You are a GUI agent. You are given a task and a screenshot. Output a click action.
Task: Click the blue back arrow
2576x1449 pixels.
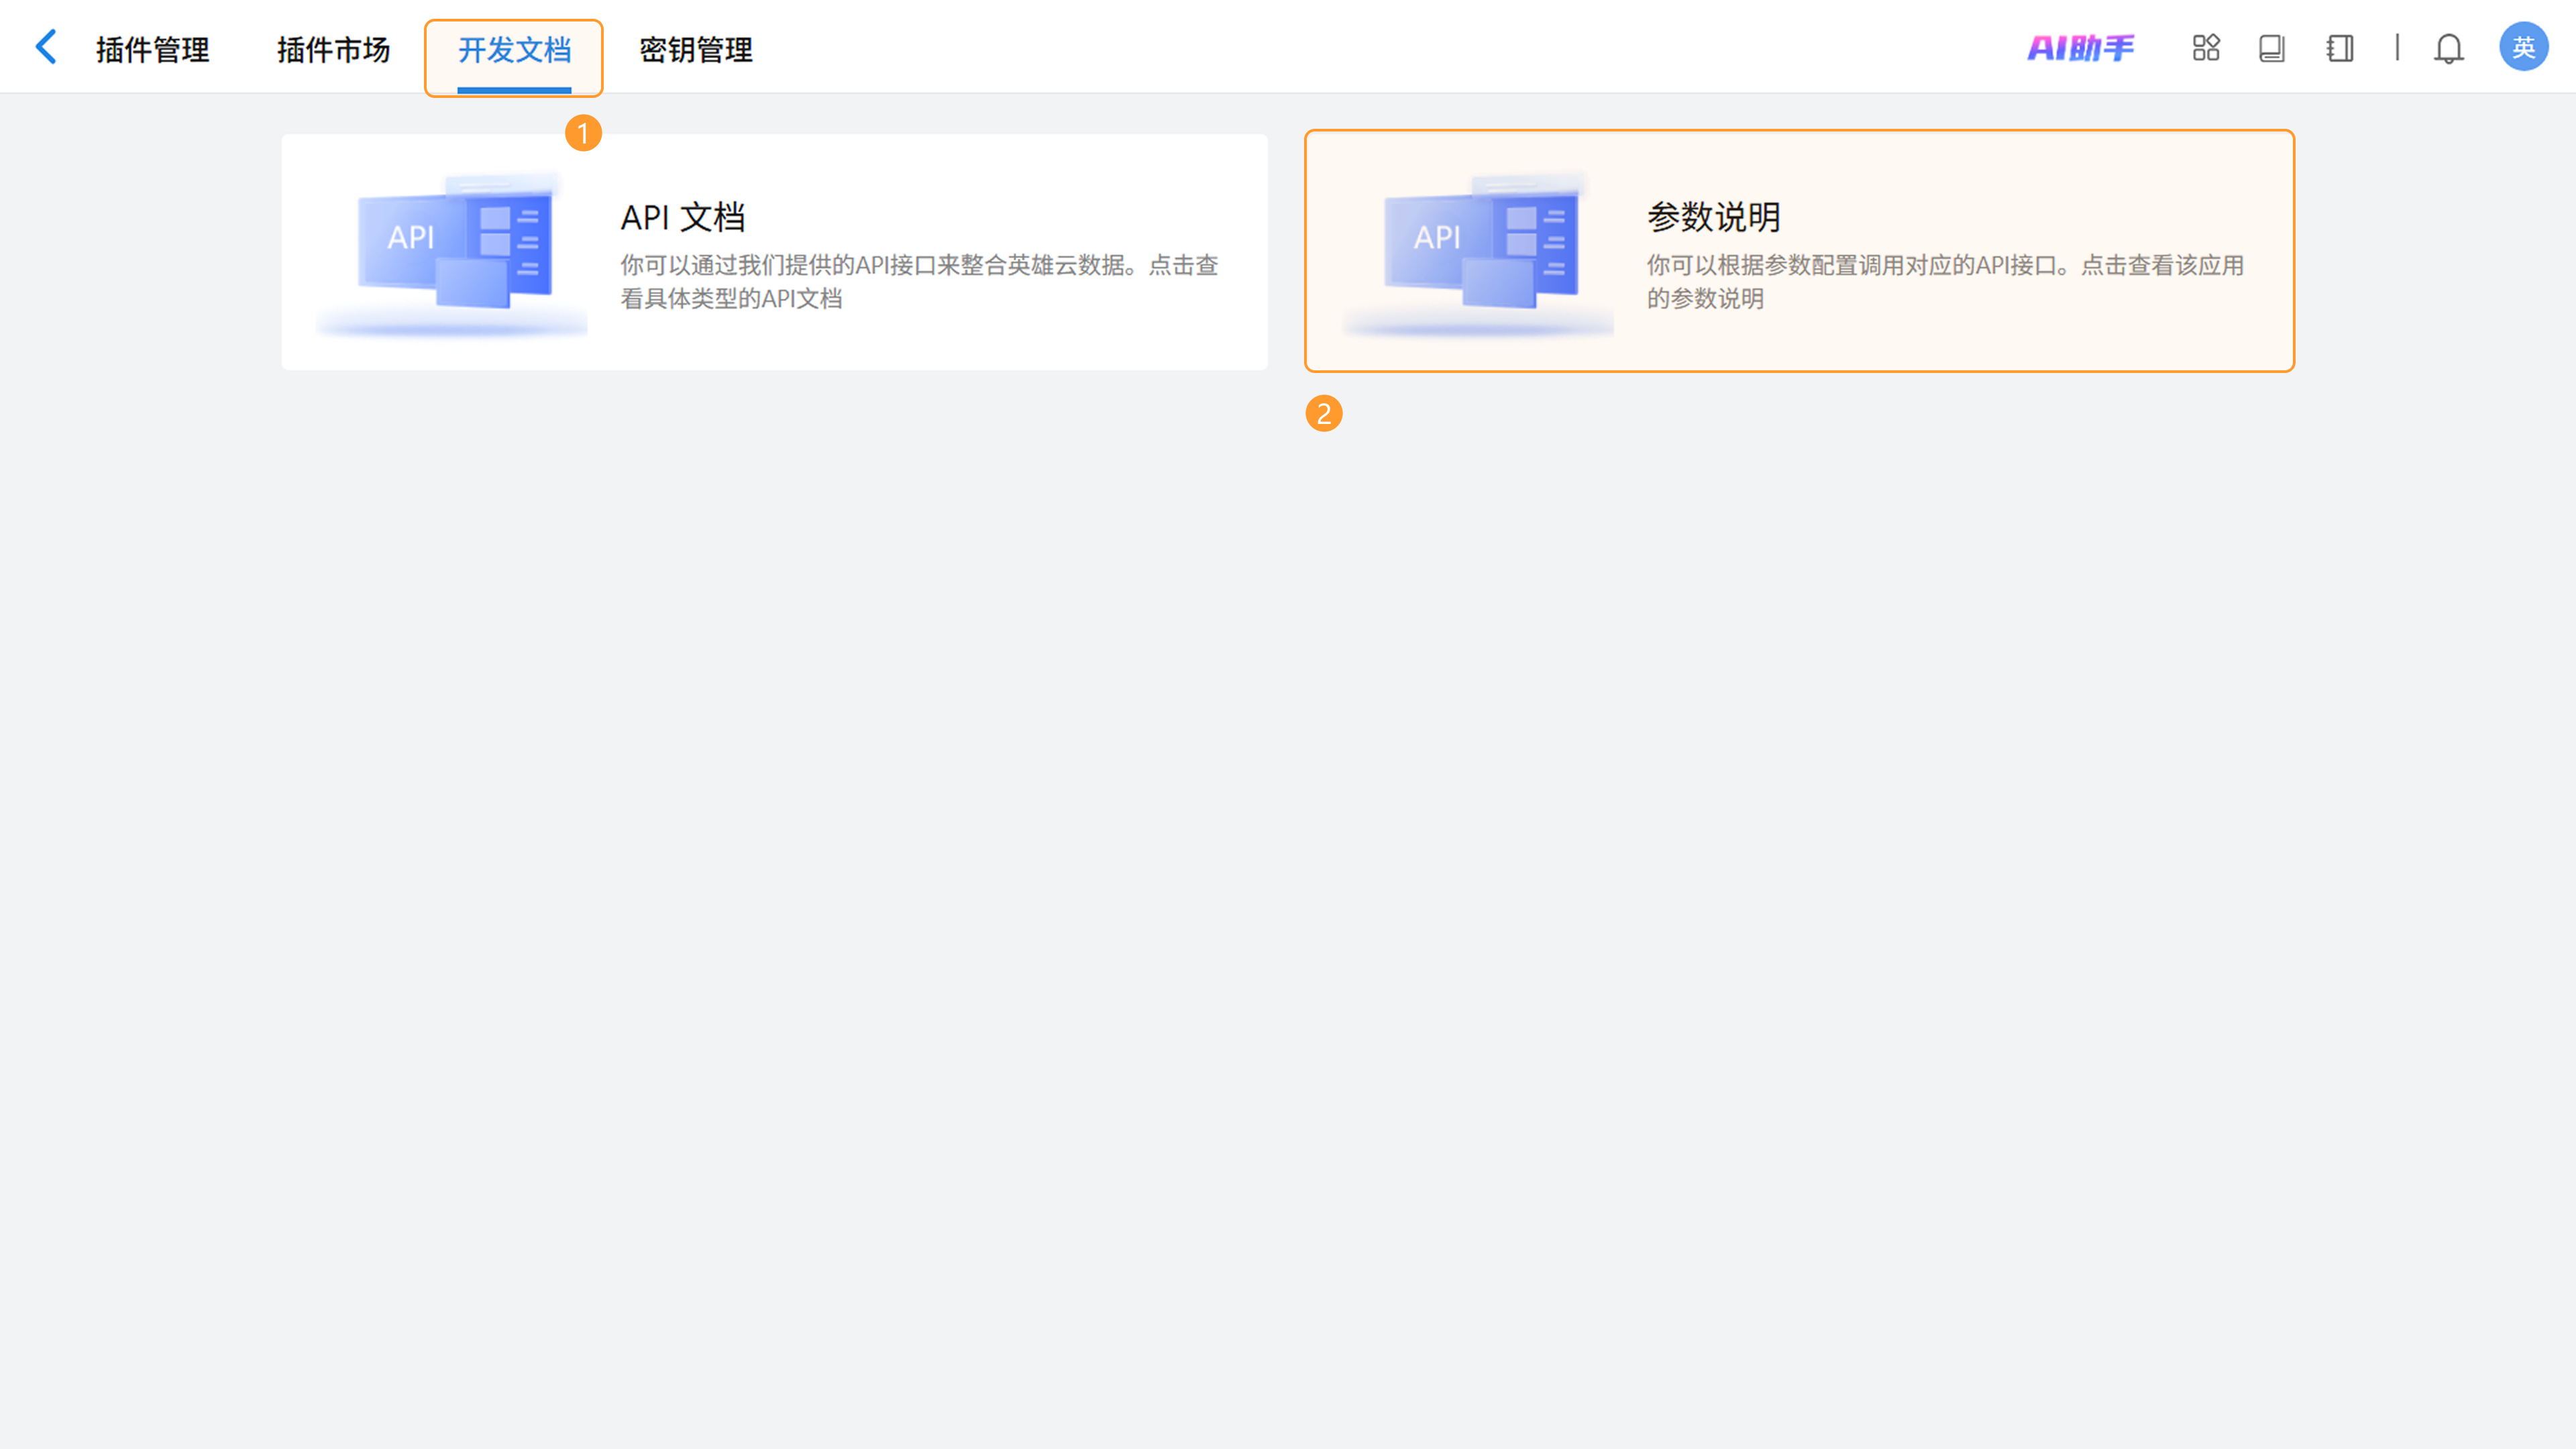[46, 47]
